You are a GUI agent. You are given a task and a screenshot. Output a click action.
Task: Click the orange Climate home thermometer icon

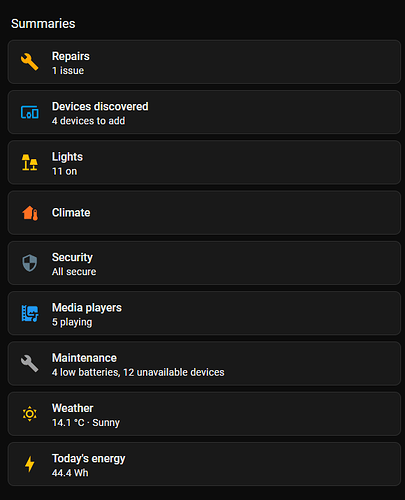tap(30, 213)
